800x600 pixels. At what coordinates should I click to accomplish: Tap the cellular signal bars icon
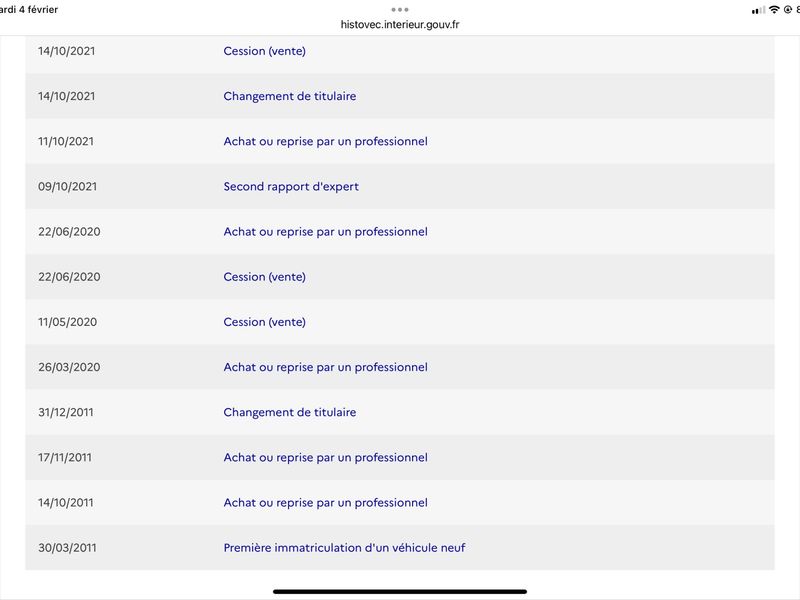[758, 10]
